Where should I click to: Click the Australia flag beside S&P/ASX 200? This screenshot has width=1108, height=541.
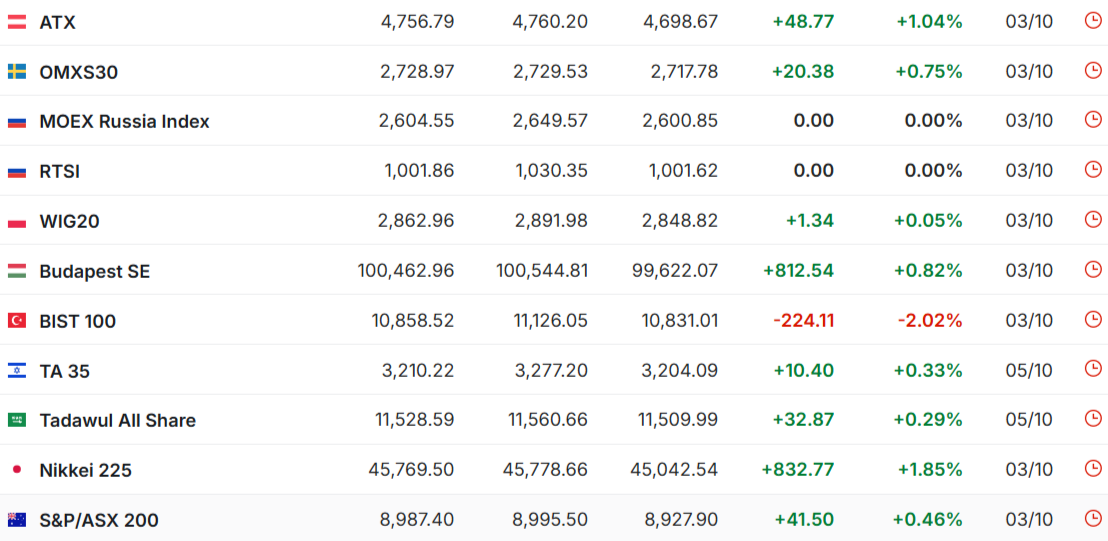(x=17, y=520)
